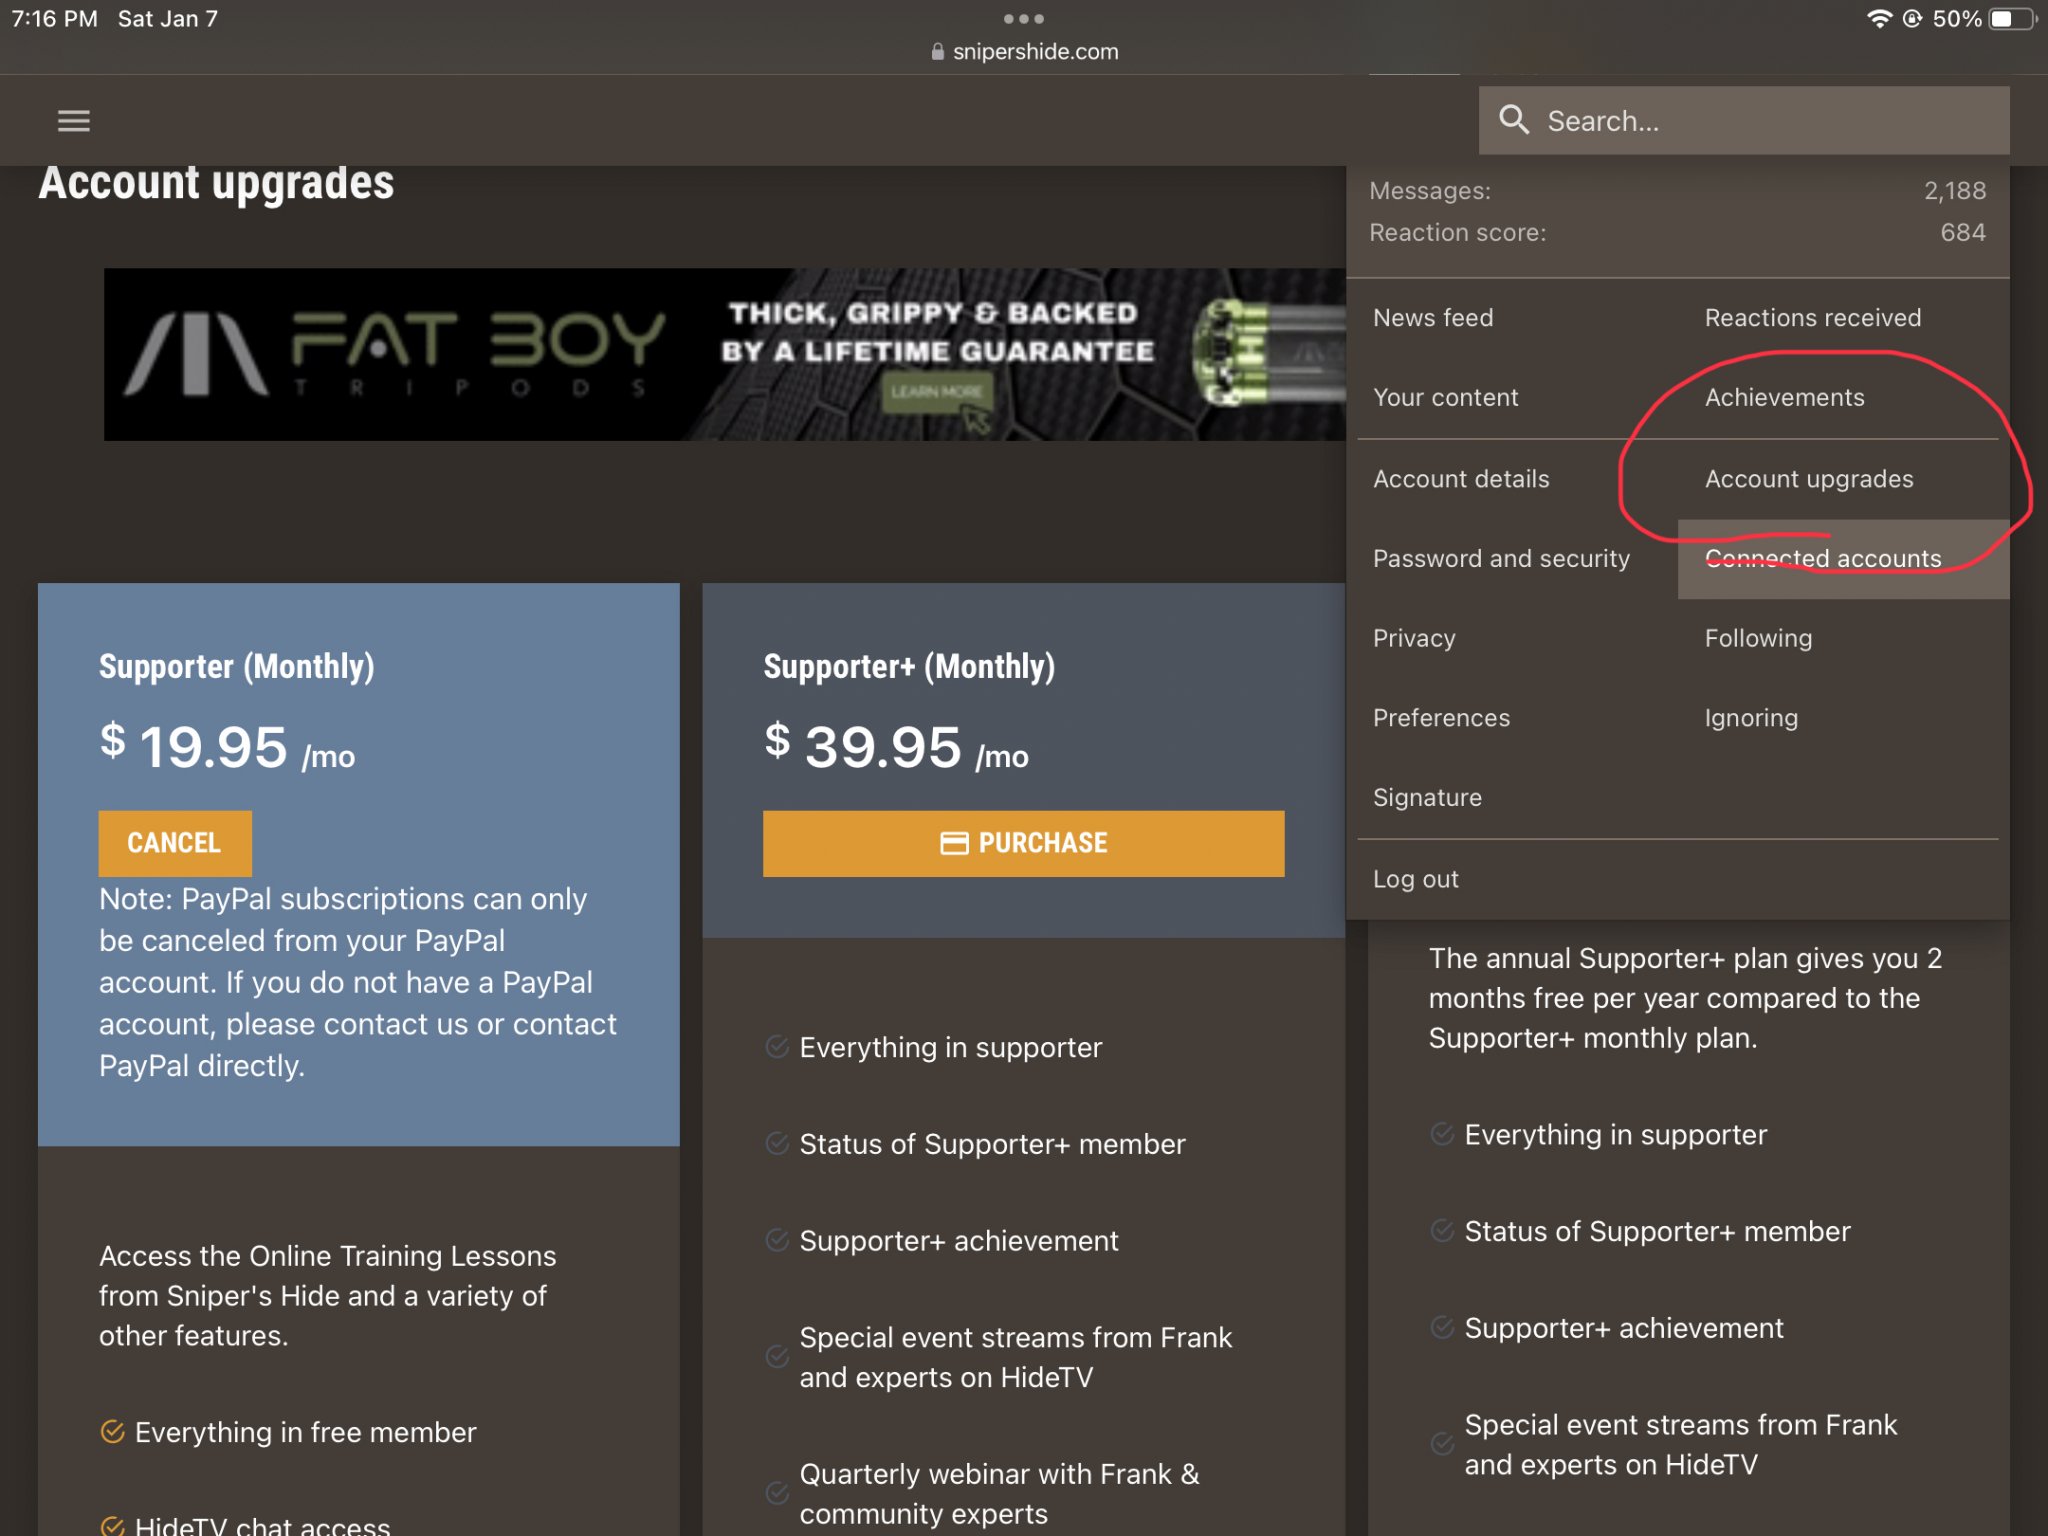Click checkmark icon beside Everything in free member
The image size is (2048, 1536).
pyautogui.click(x=113, y=1431)
